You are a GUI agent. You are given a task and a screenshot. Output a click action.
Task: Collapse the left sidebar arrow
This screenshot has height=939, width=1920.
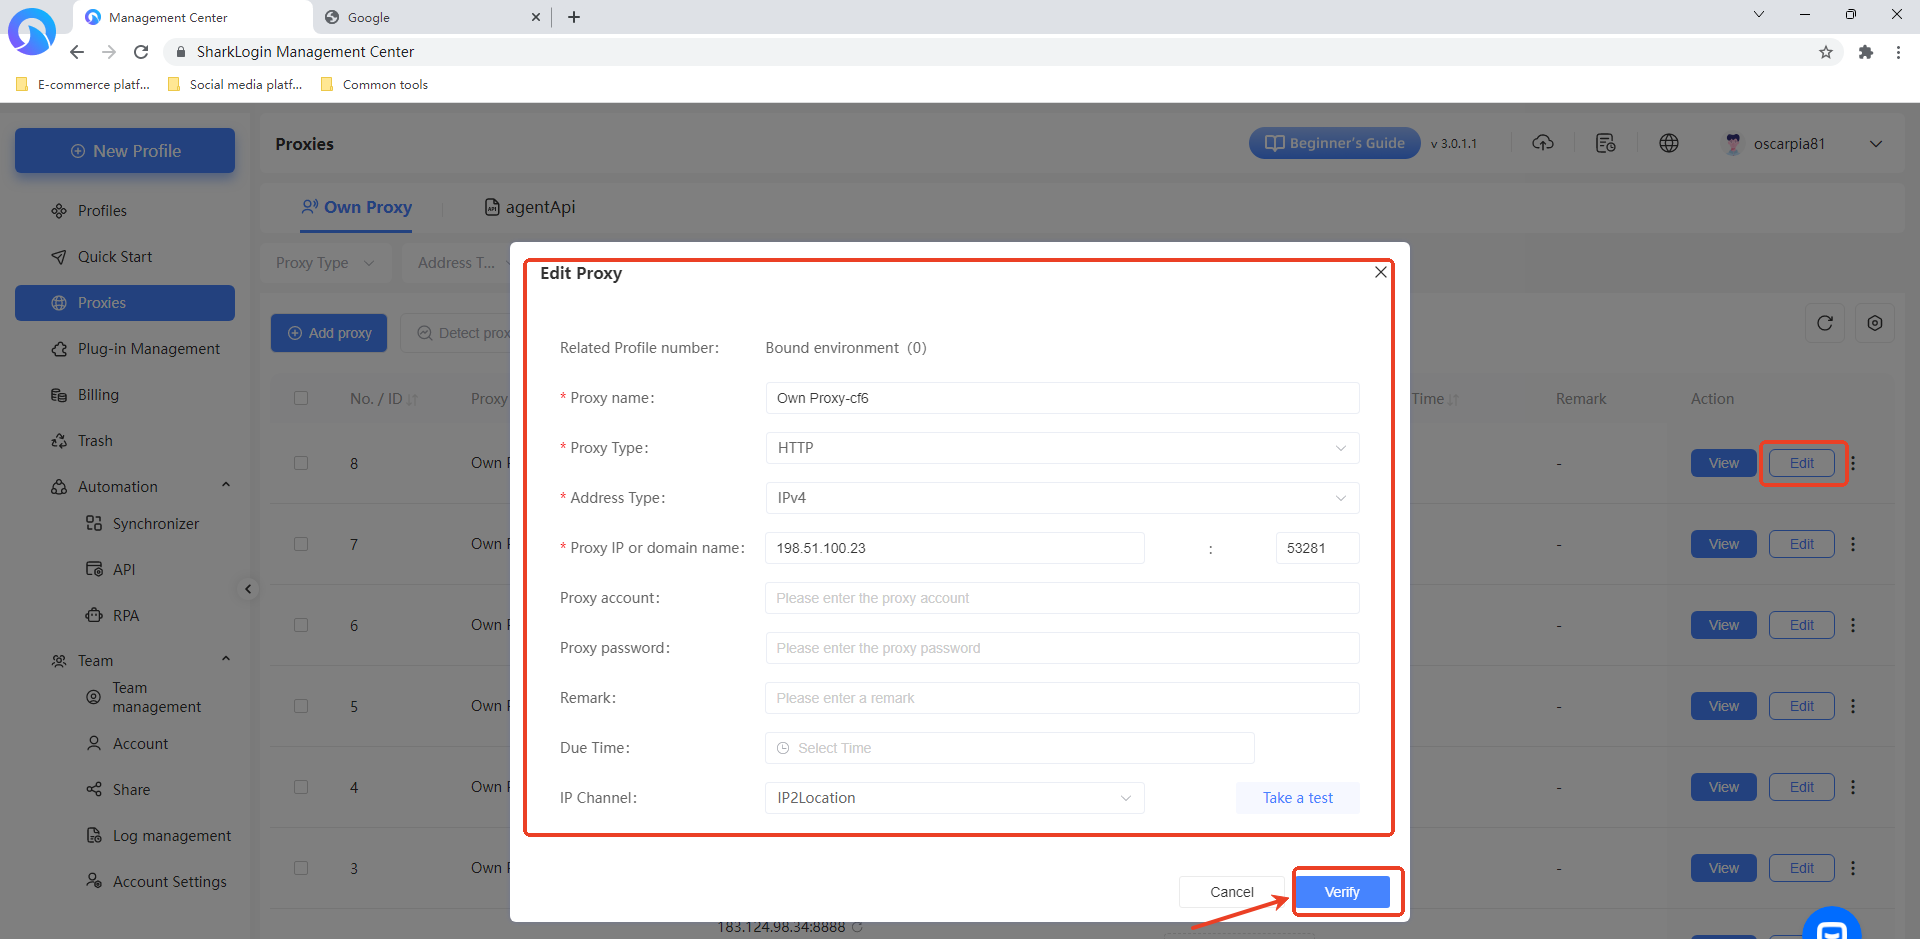click(248, 589)
